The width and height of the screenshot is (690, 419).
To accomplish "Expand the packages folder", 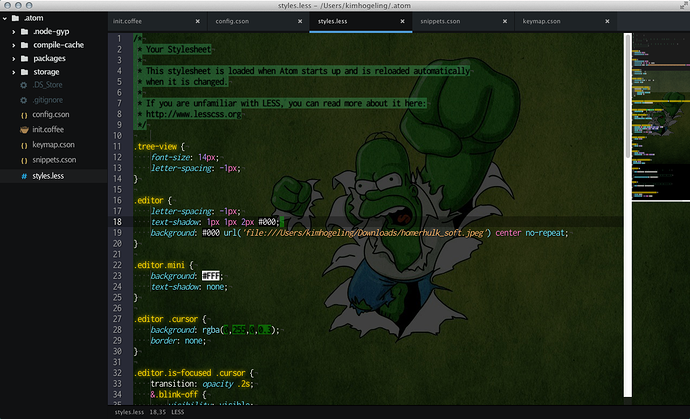I will pos(14,59).
